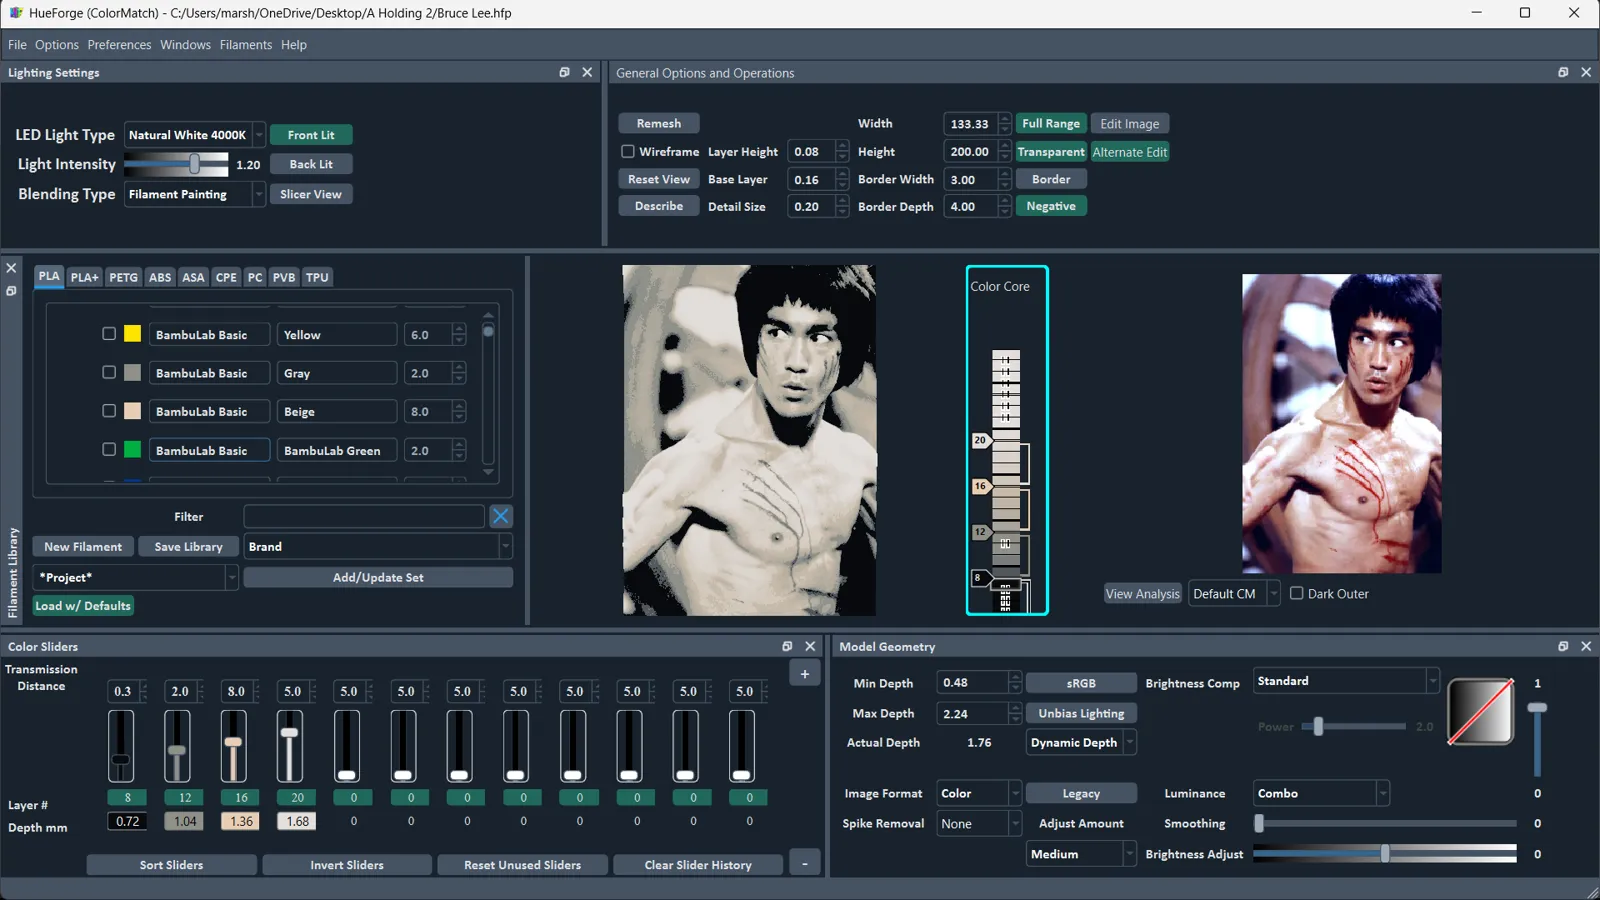The image size is (1600, 900).
Task: Open the *Project* set dropdown
Action: [x=135, y=577]
